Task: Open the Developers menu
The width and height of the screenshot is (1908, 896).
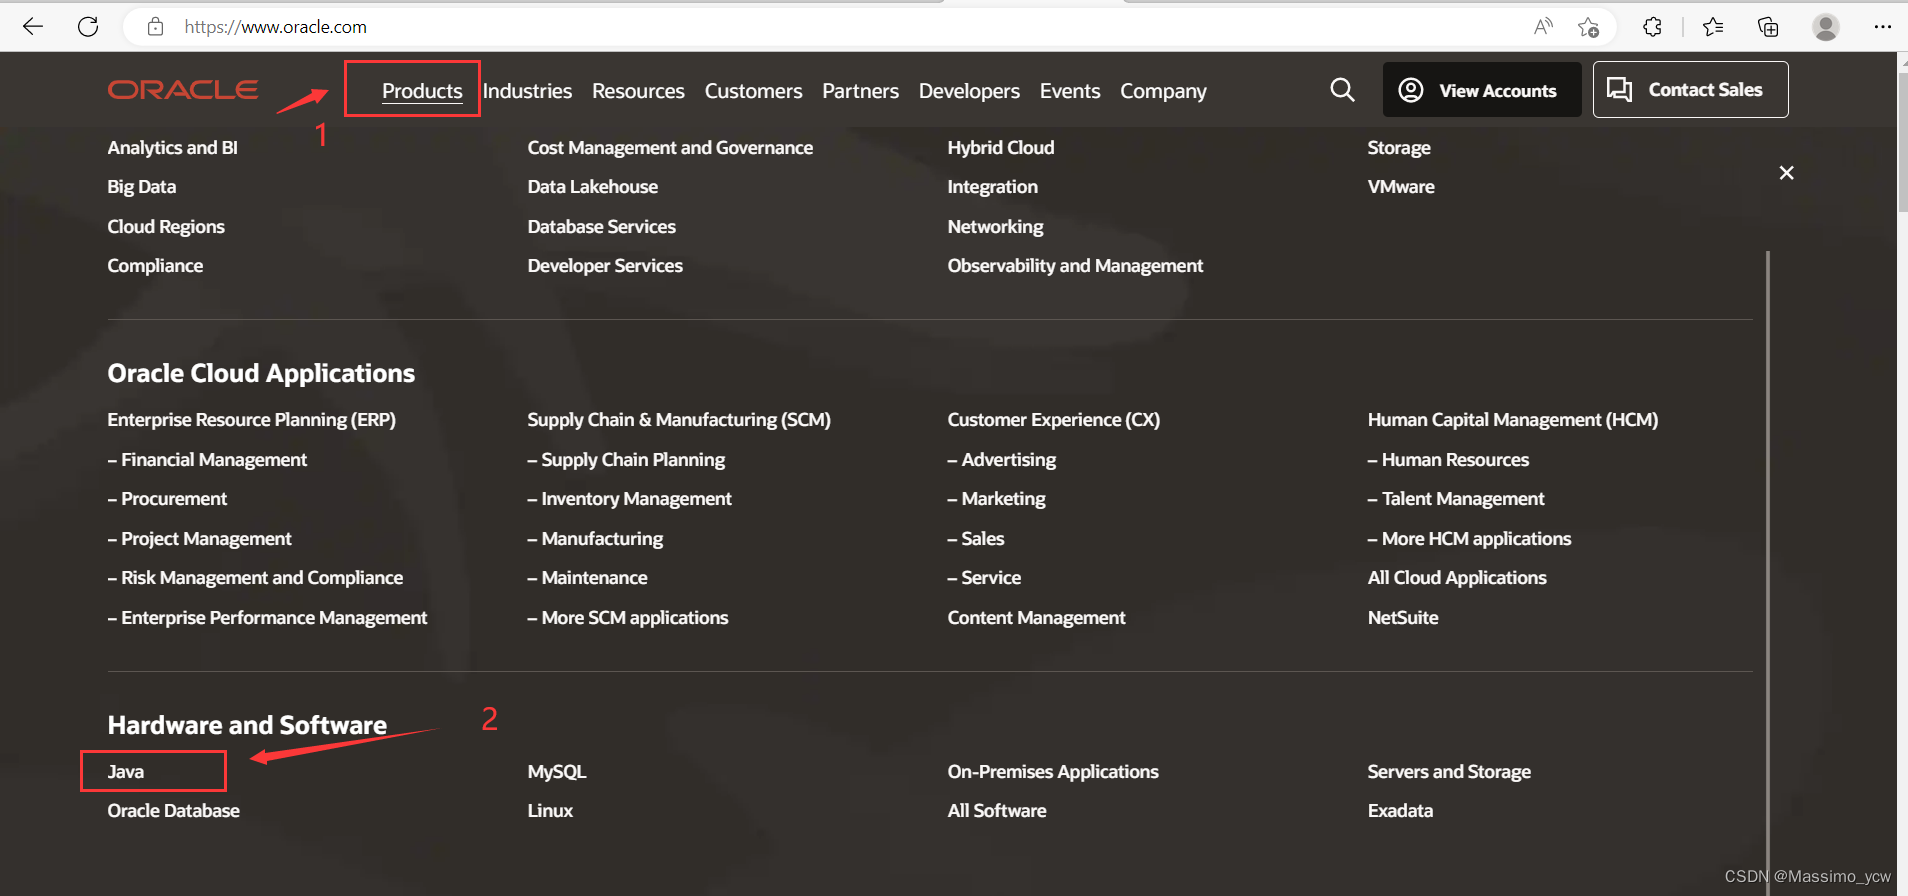Action: coord(969,91)
